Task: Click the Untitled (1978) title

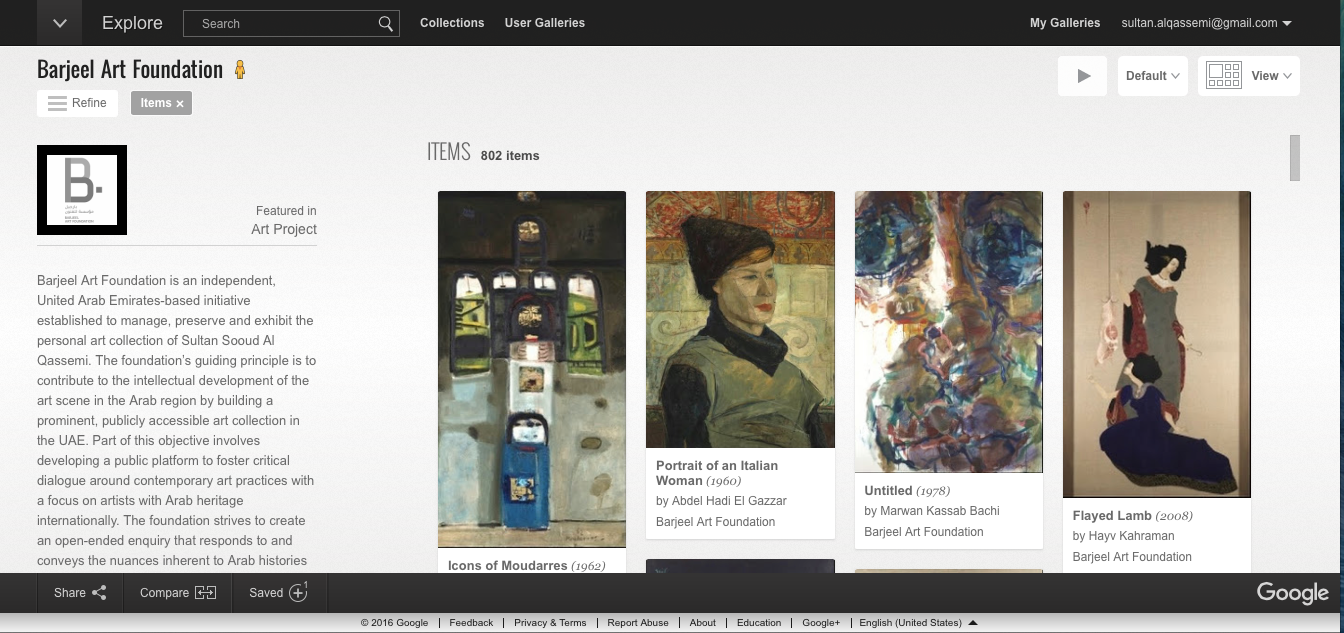Action: coord(907,491)
